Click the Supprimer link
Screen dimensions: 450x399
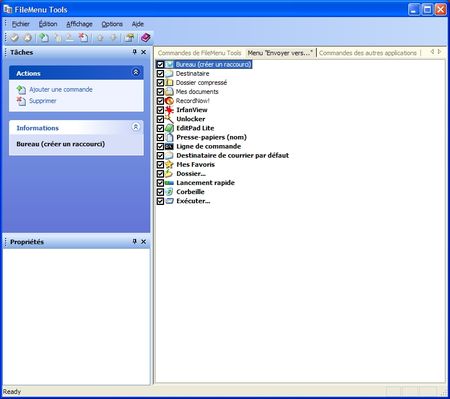[43, 101]
